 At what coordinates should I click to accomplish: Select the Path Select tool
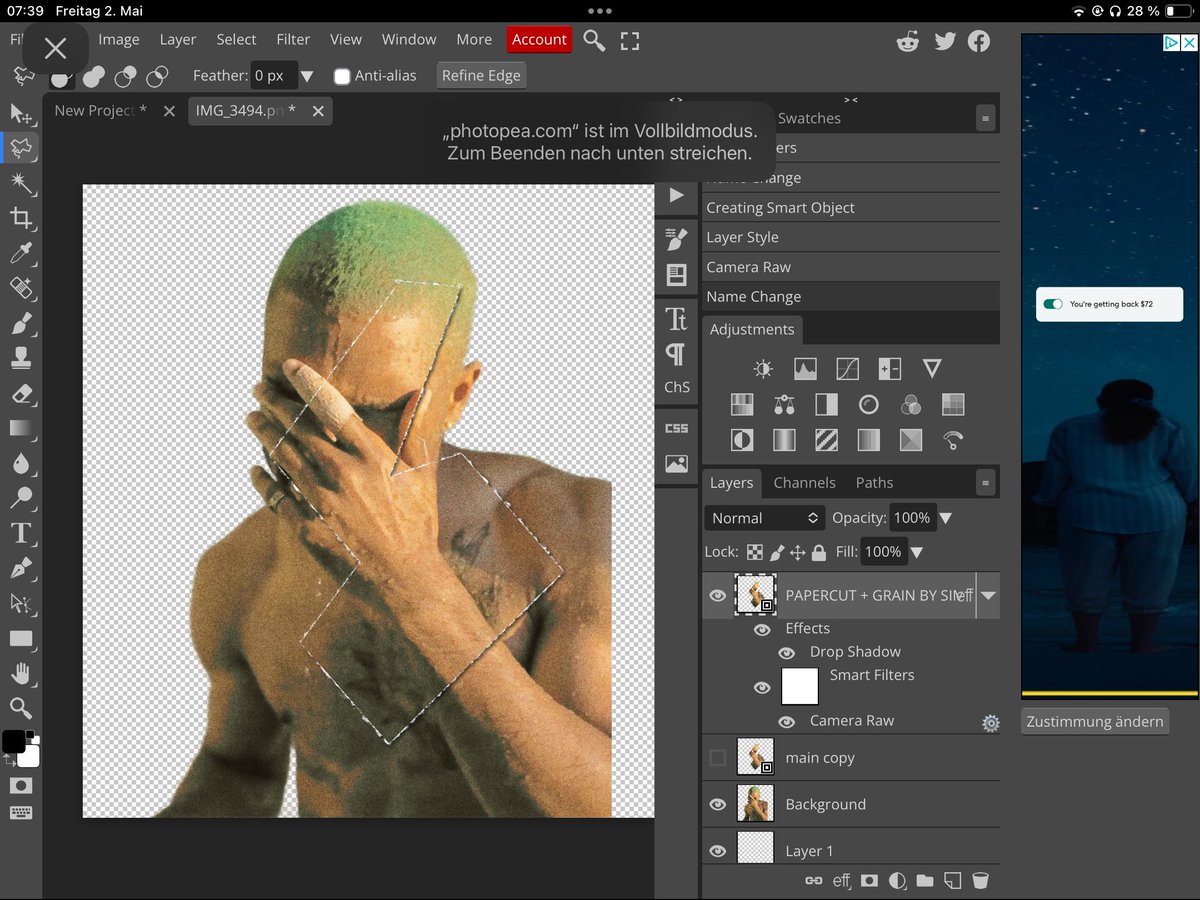click(x=21, y=603)
